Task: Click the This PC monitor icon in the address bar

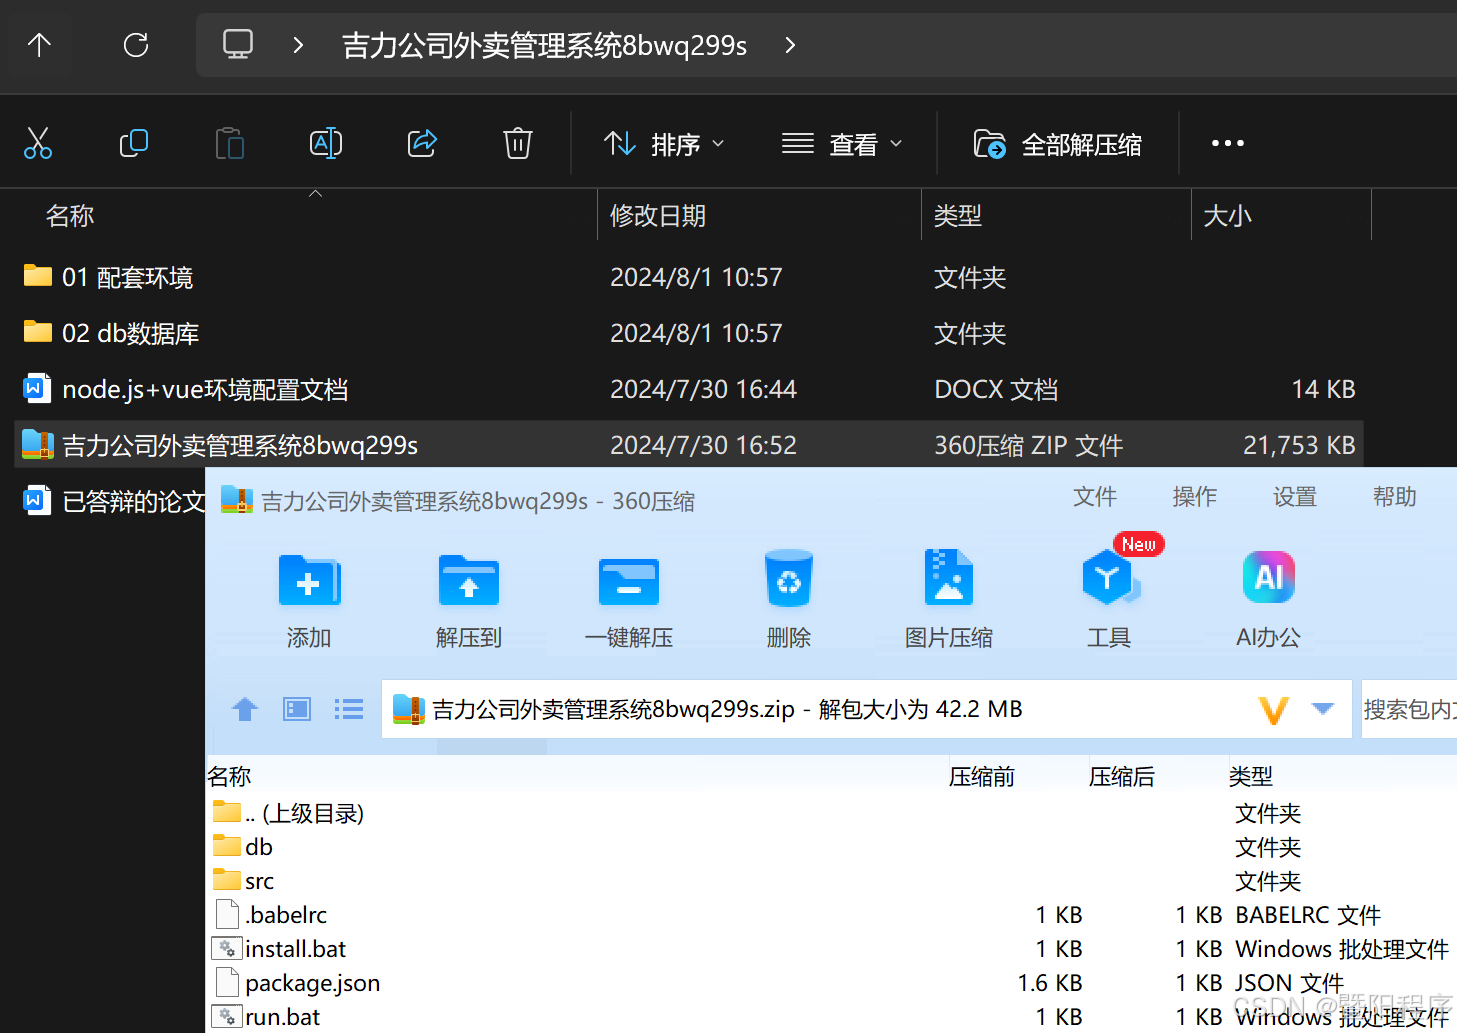Action: pyautogui.click(x=238, y=45)
